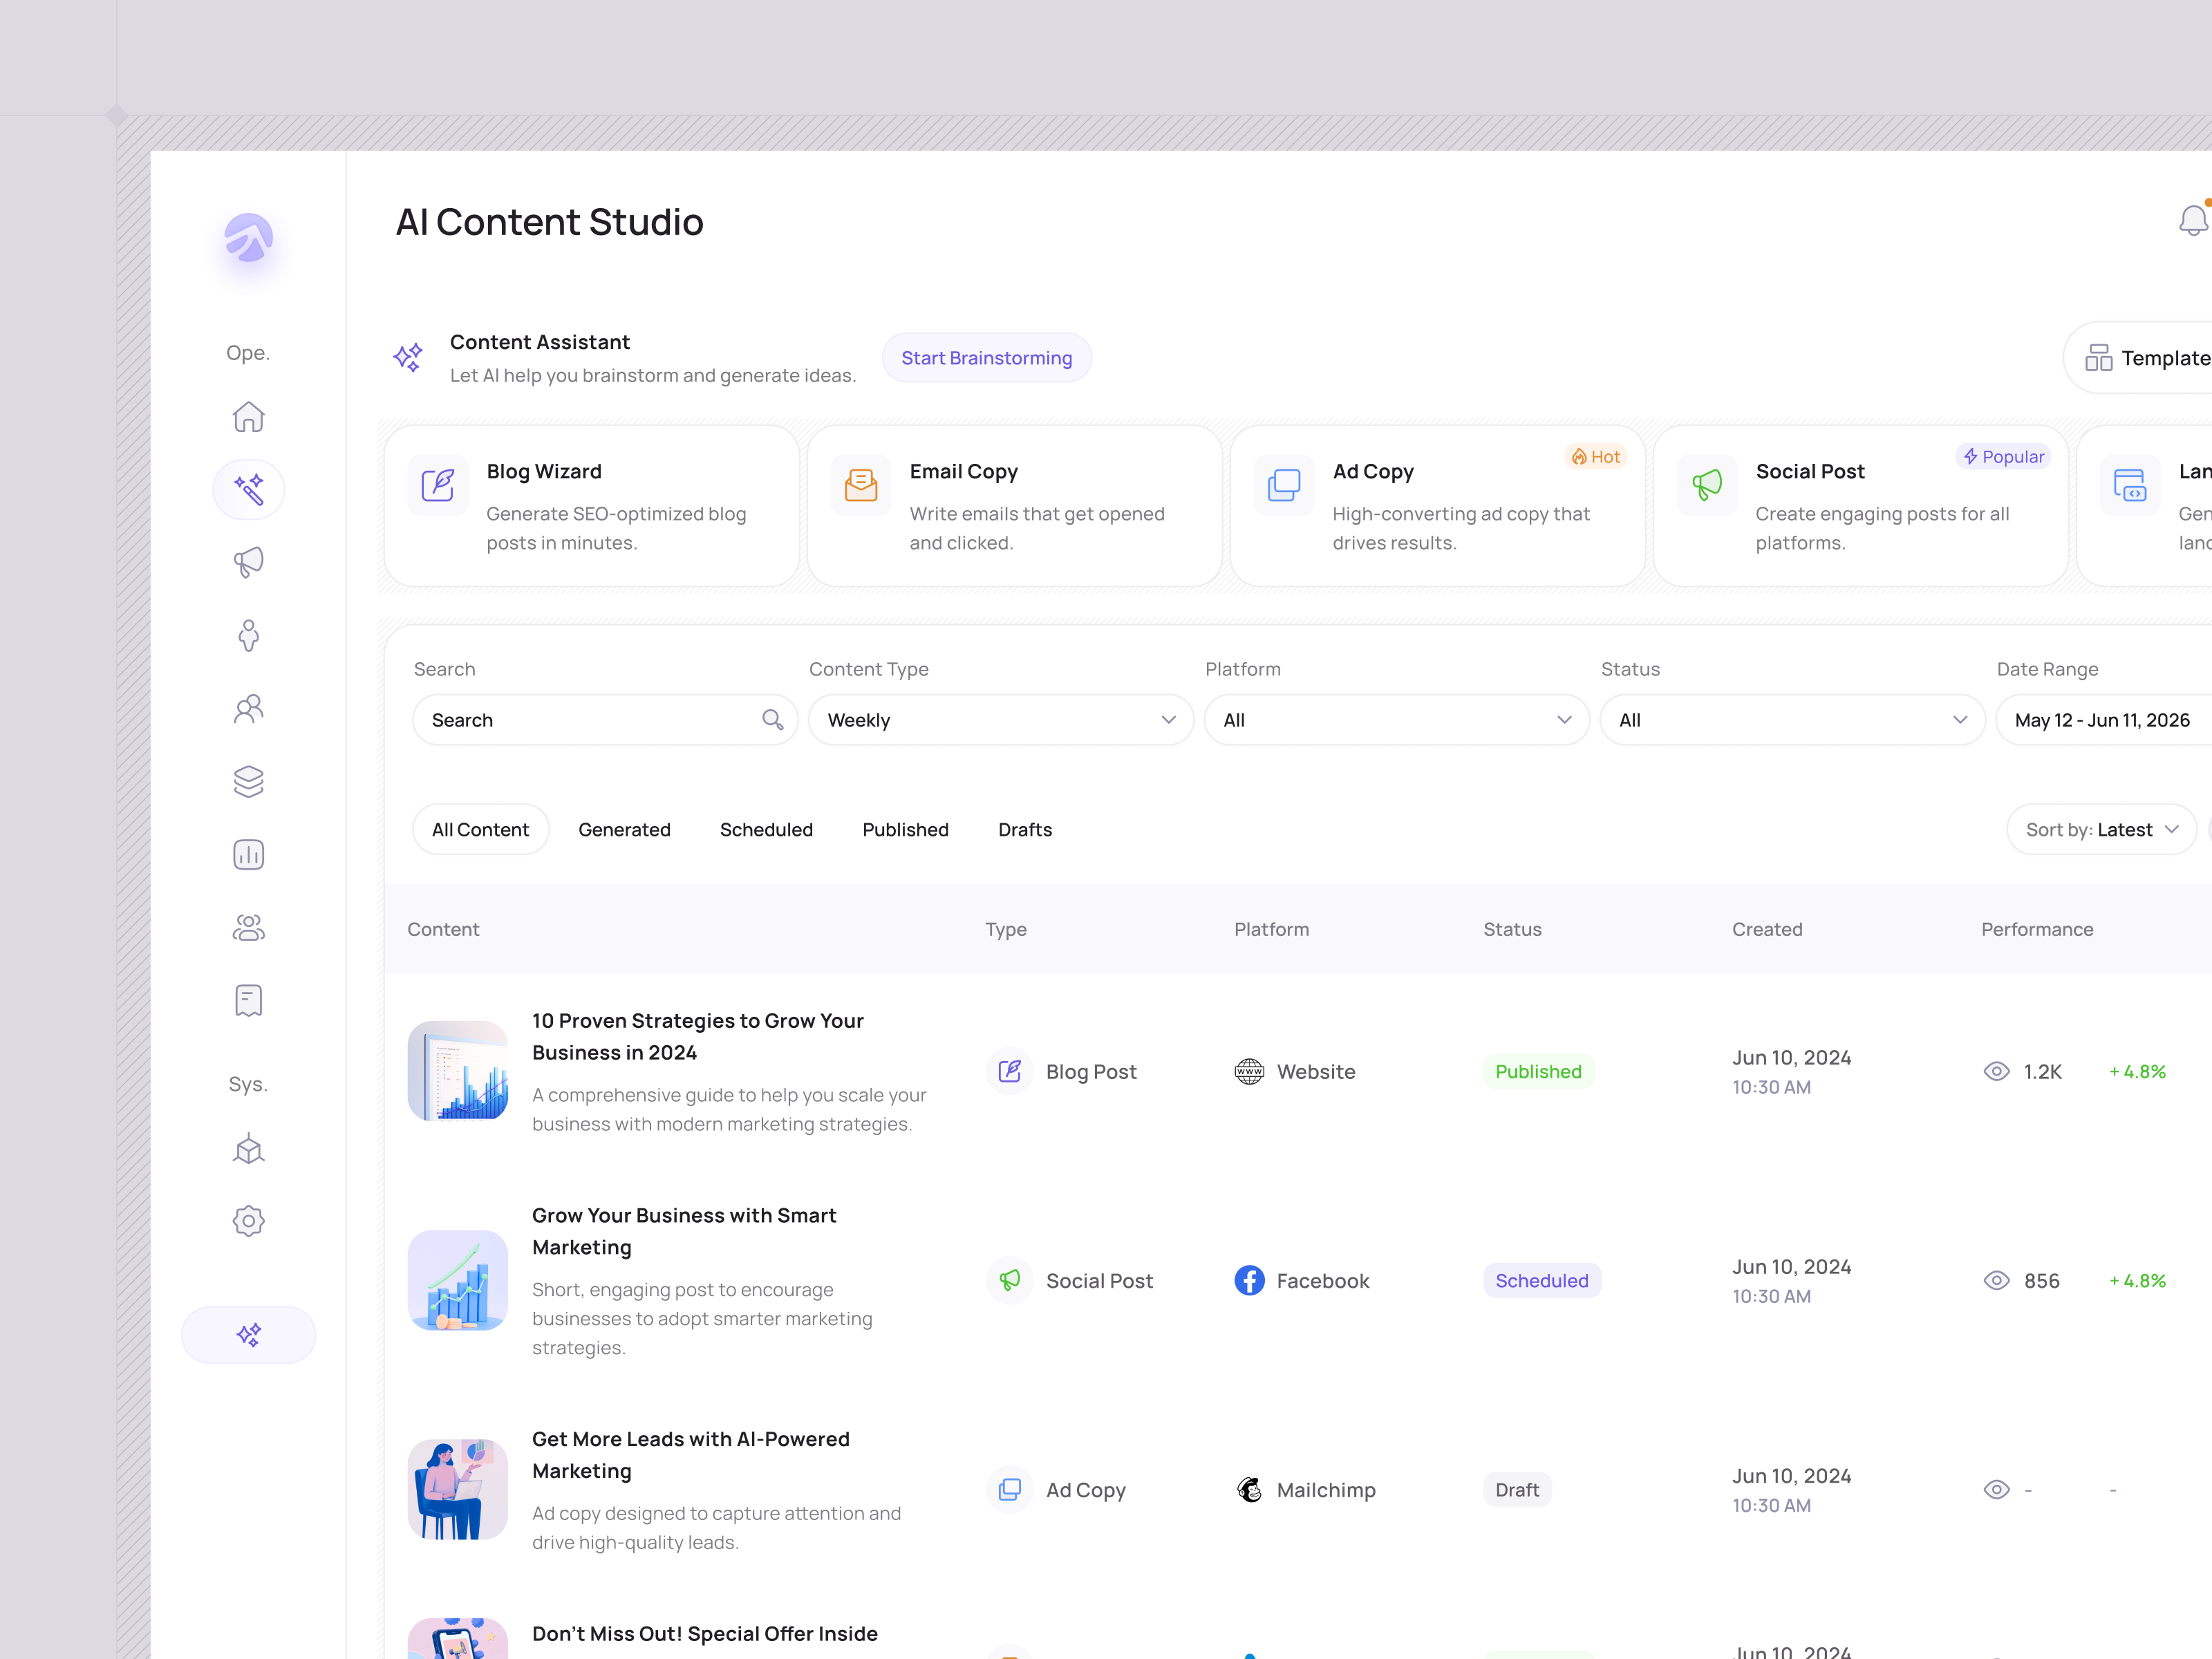Expand the Content Type Weekly dropdown
Viewport: 2212px width, 1659px height.
click(x=1001, y=719)
